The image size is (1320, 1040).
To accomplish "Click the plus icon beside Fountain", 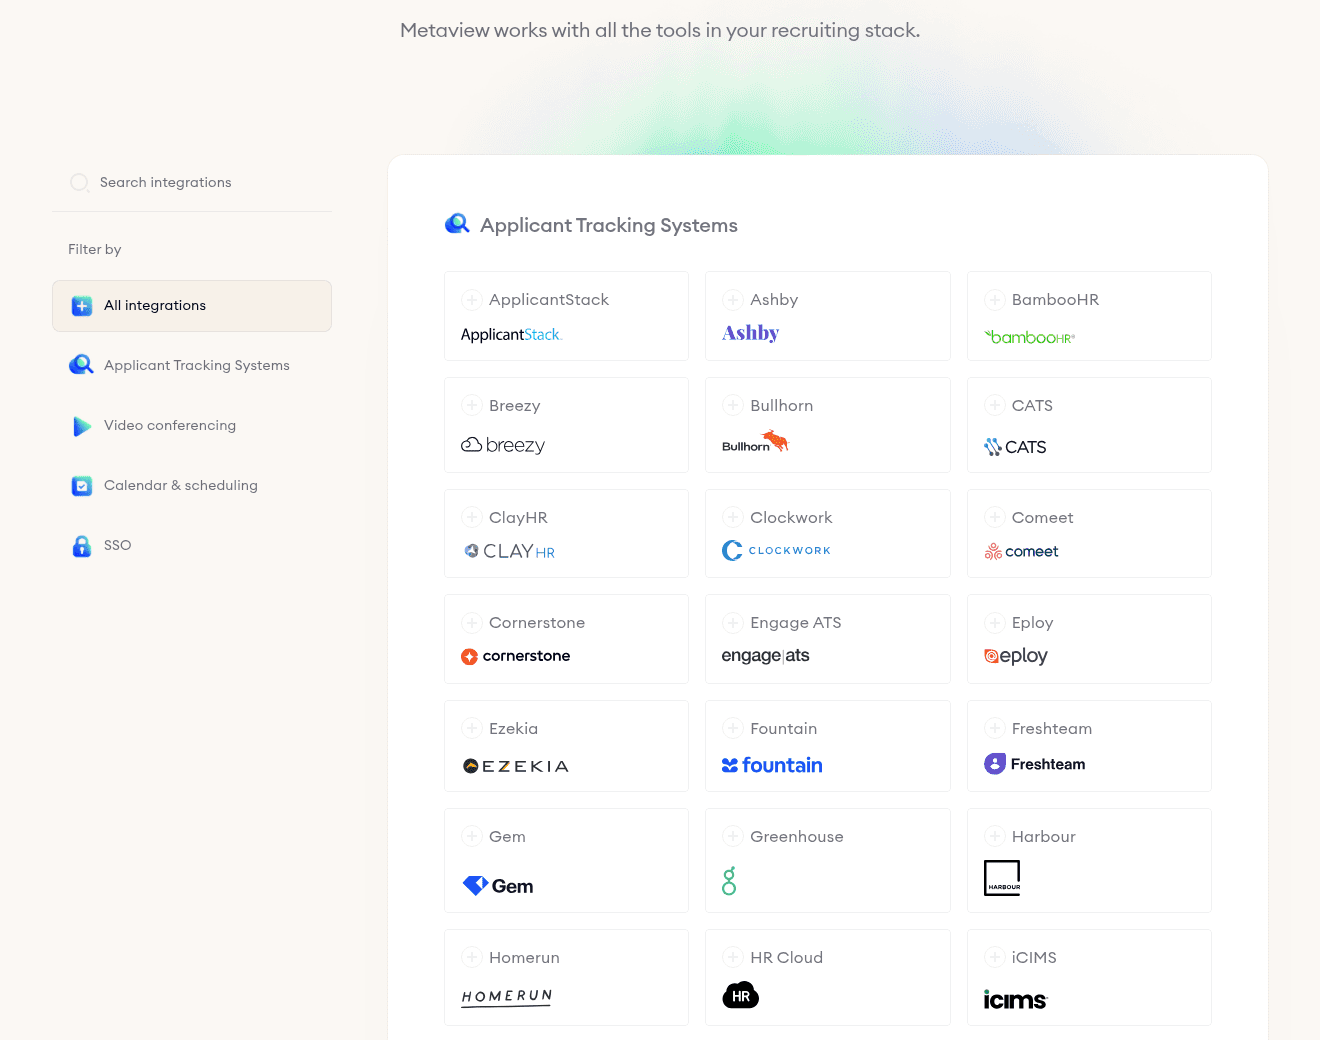I will coord(733,729).
